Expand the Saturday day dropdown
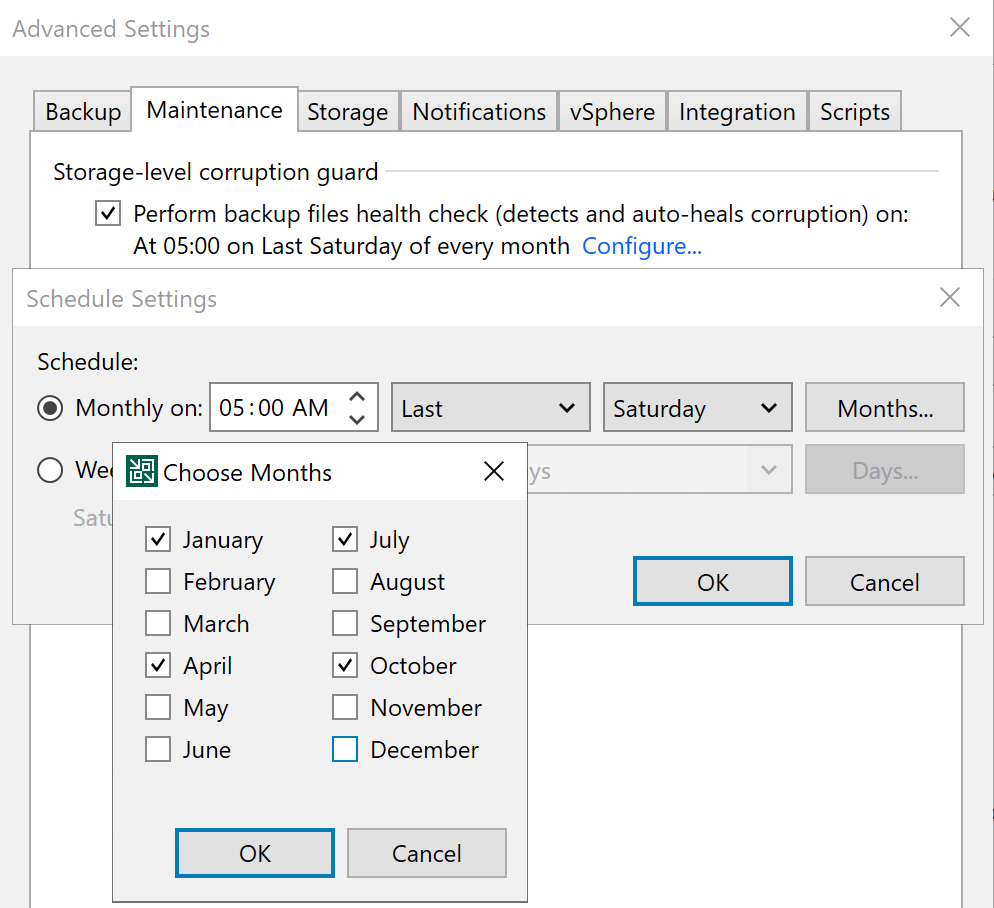The width and height of the screenshot is (994, 908). (x=697, y=408)
